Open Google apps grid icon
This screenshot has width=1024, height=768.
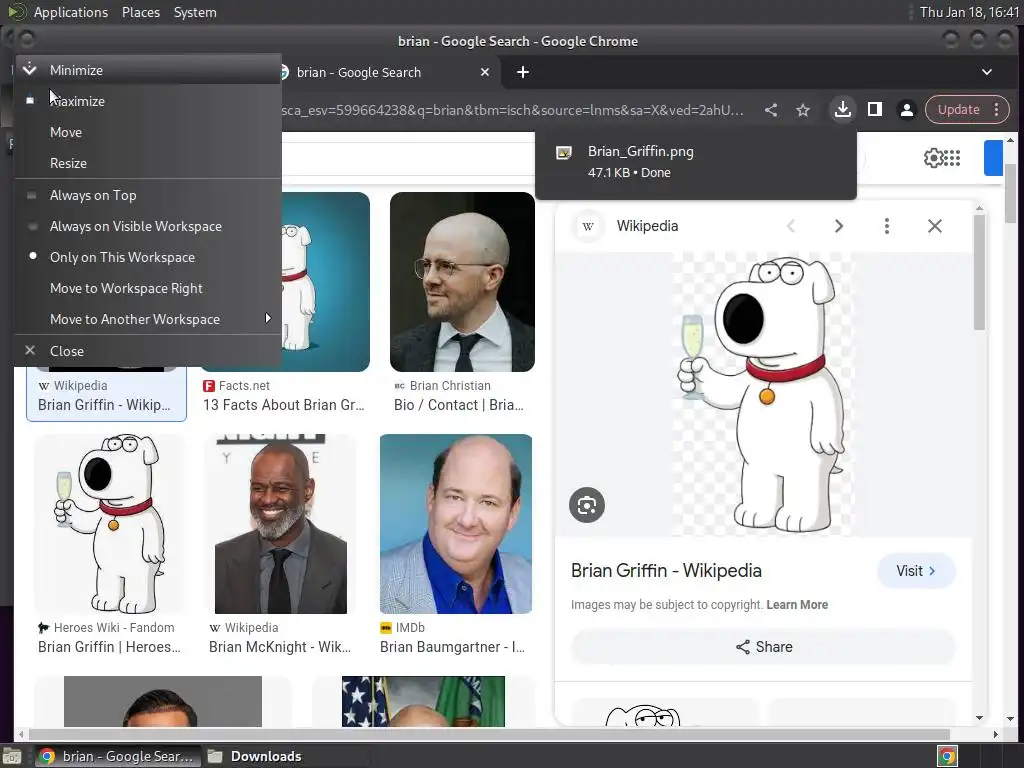pos(952,158)
